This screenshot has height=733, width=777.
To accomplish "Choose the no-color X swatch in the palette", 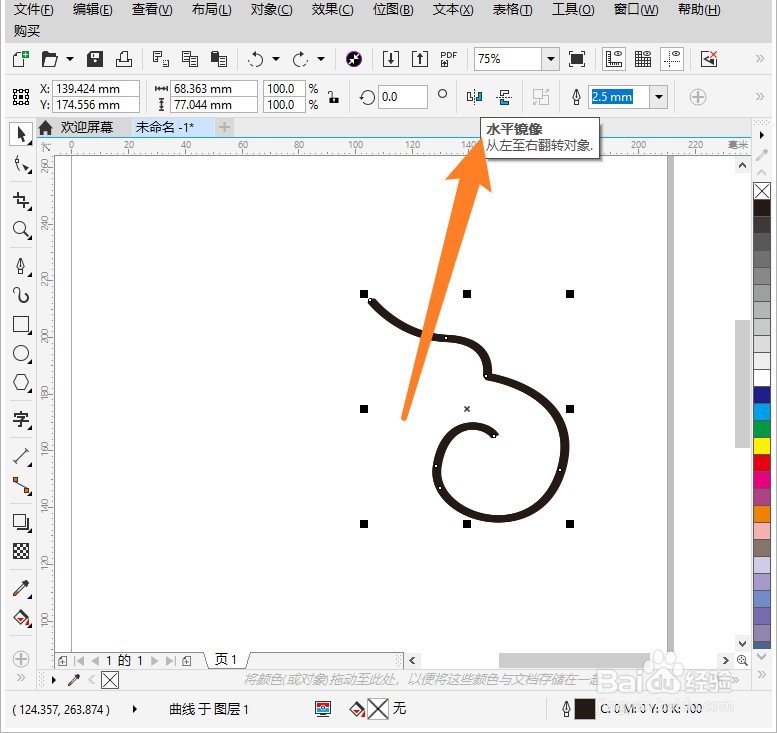I will tap(762, 191).
